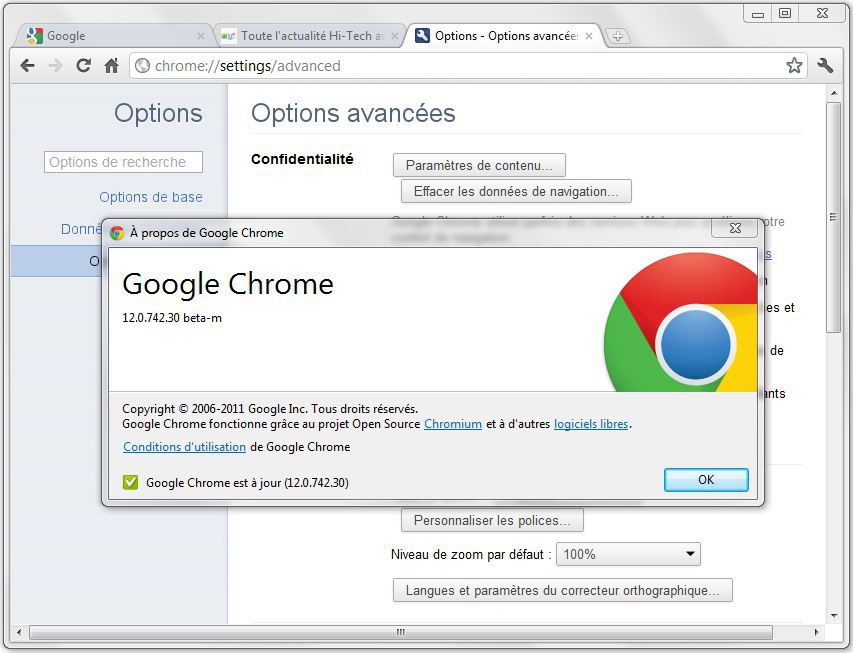Viewport: 853px width, 653px height.
Task: Click the horizontal scrollbar right arrow
Action: (x=816, y=632)
